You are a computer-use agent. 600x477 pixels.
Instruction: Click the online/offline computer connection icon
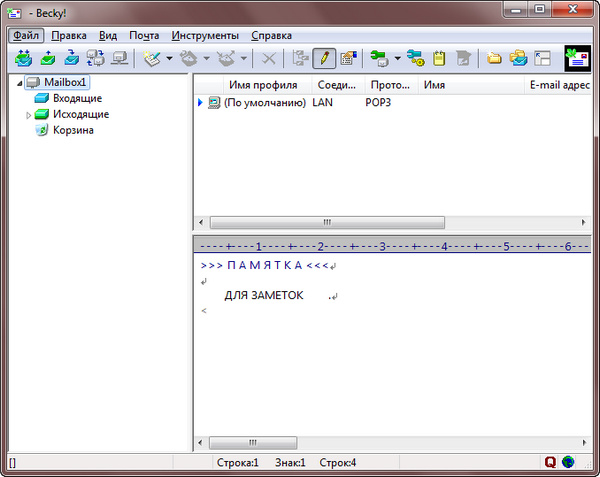119,58
